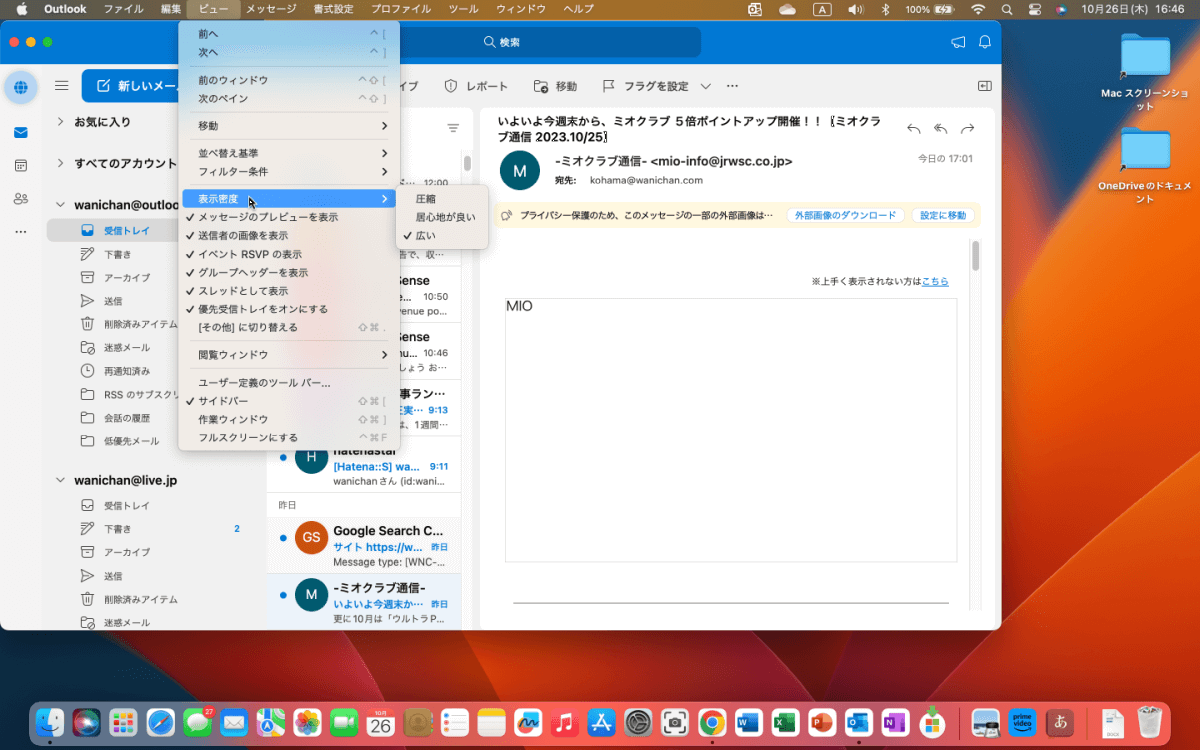Image resolution: width=1200 pixels, height=750 pixels.
Task: Open Finder in the Dock
Action: pyautogui.click(x=50, y=722)
